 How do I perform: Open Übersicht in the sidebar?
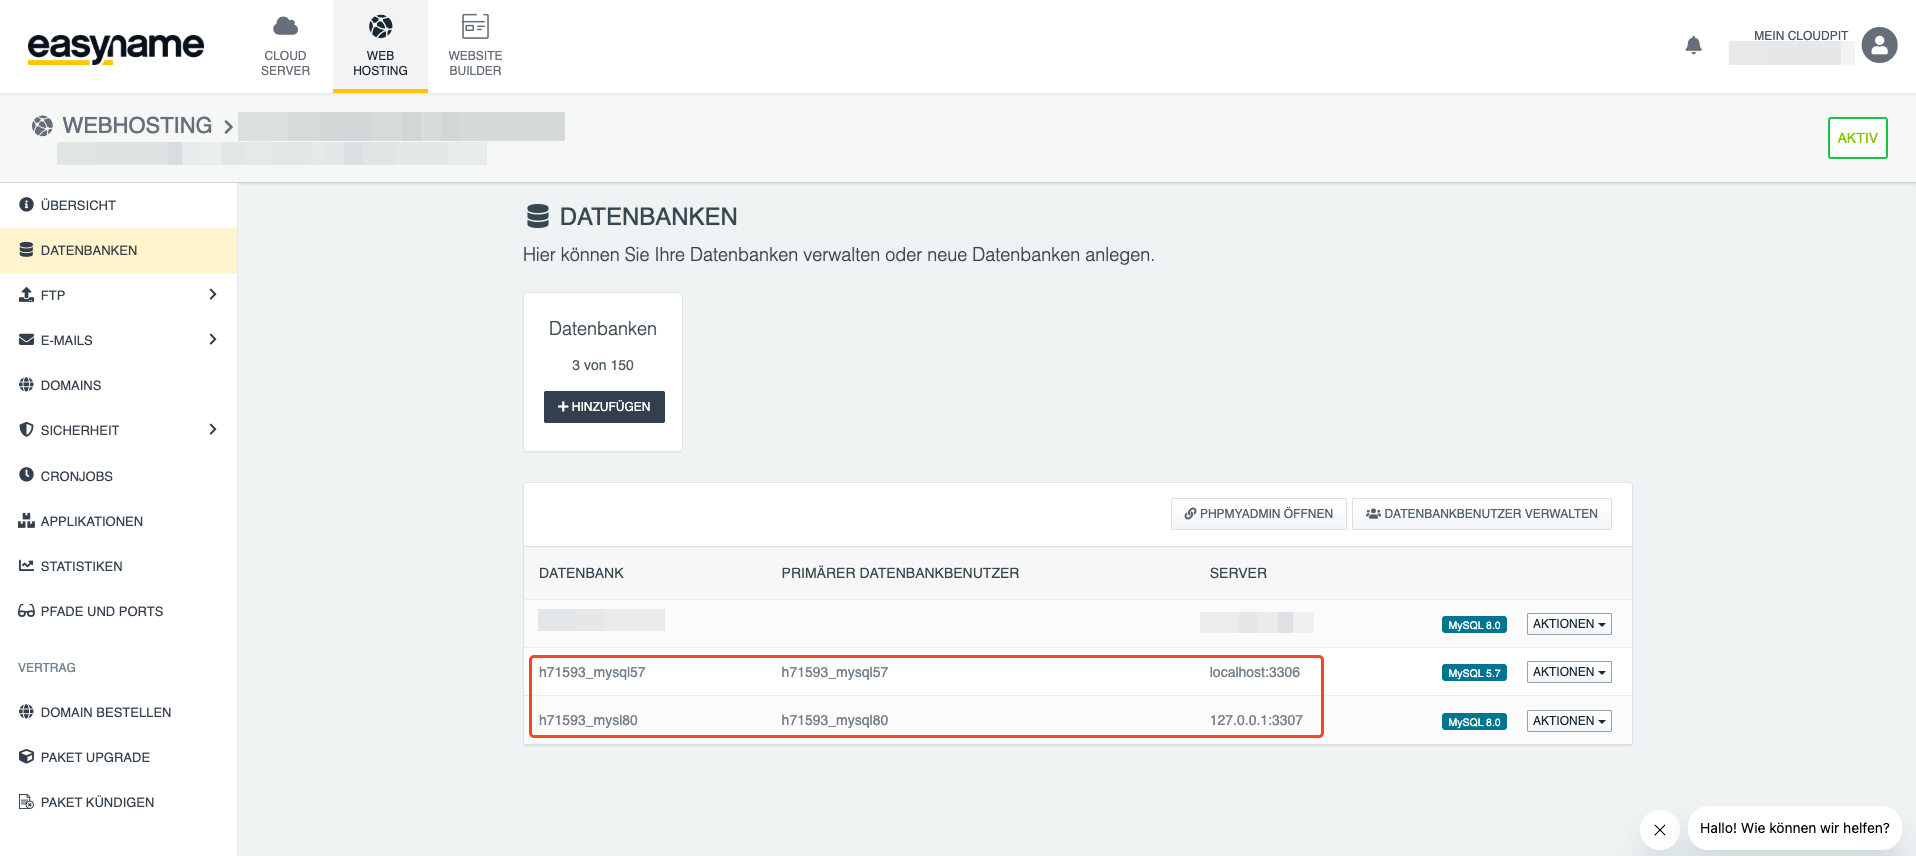coord(78,205)
